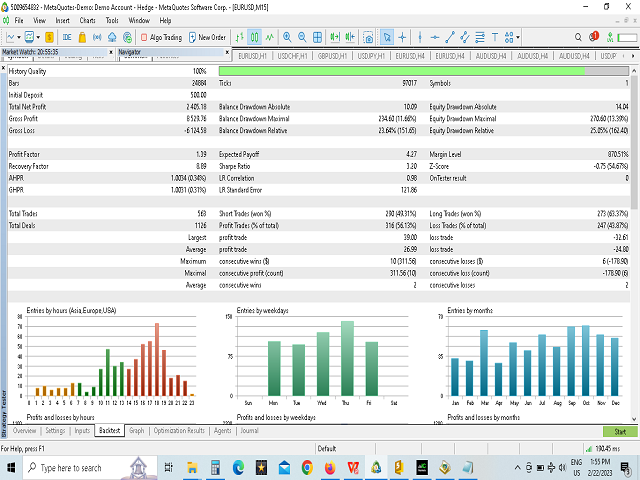Image resolution: width=640 pixels, height=480 pixels.
Task: Close the Market Watch panel
Action: [x=111, y=52]
